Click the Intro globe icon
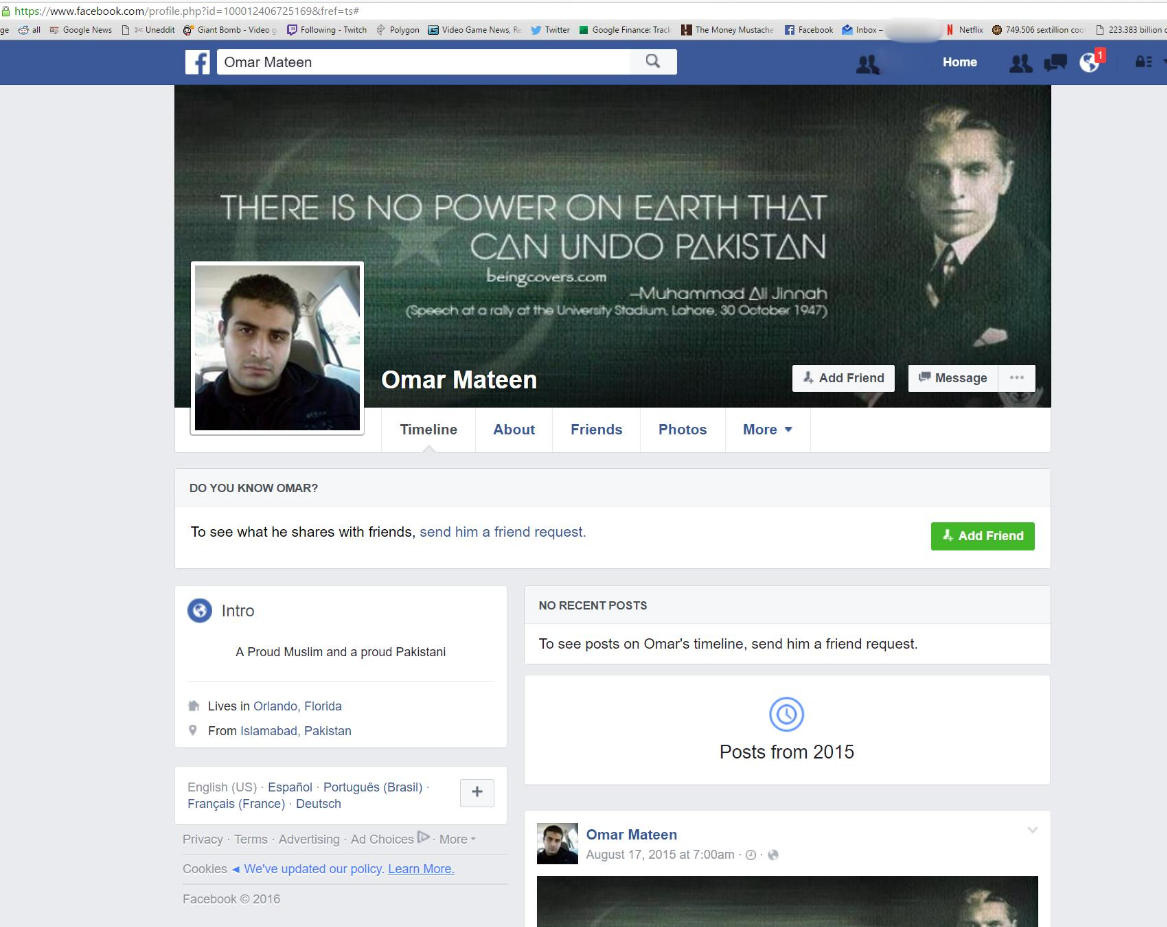 point(199,611)
